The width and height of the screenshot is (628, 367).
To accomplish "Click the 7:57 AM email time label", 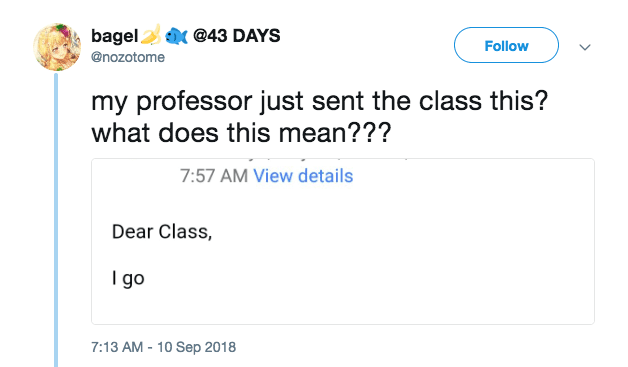I will click(214, 176).
